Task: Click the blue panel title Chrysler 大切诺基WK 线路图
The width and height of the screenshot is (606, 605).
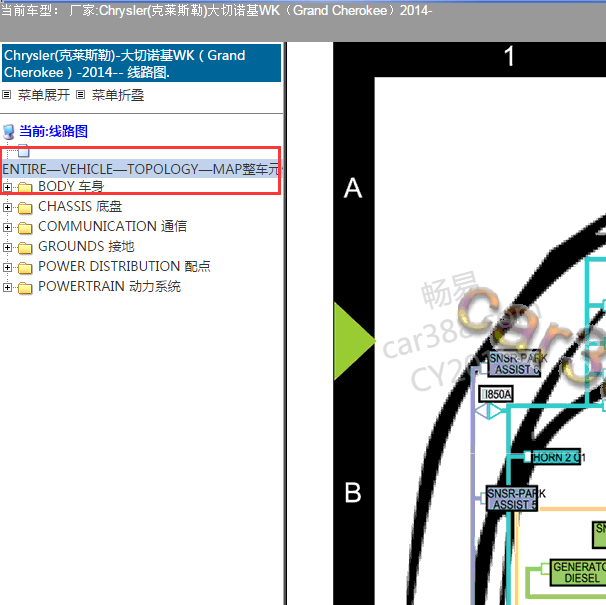Action: tap(141, 63)
